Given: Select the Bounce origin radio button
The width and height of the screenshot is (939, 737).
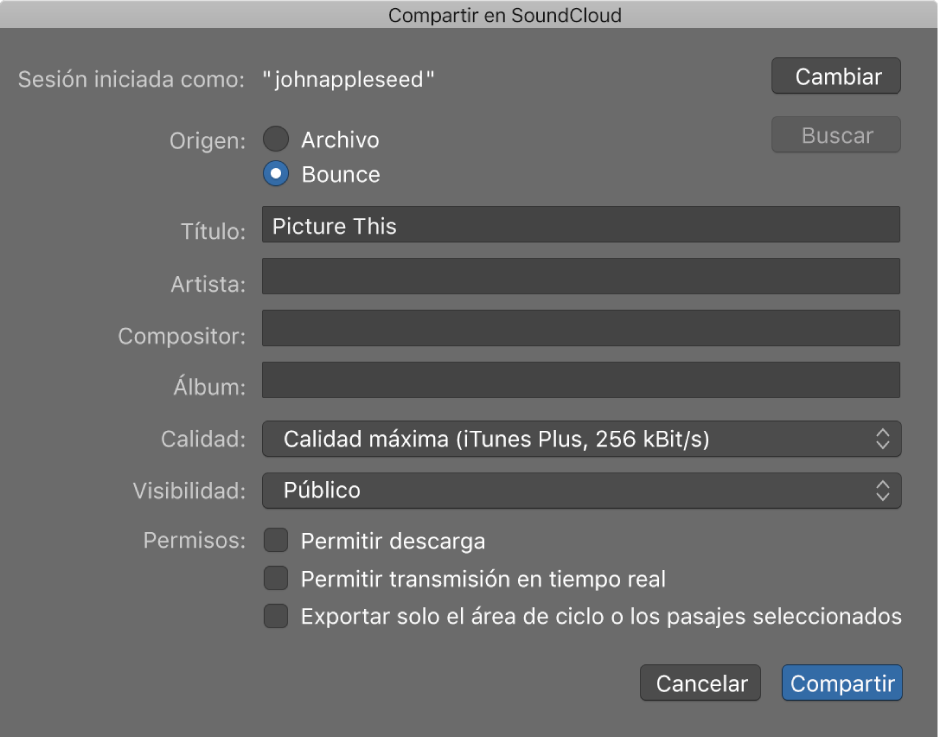Looking at the screenshot, I should (x=276, y=174).
